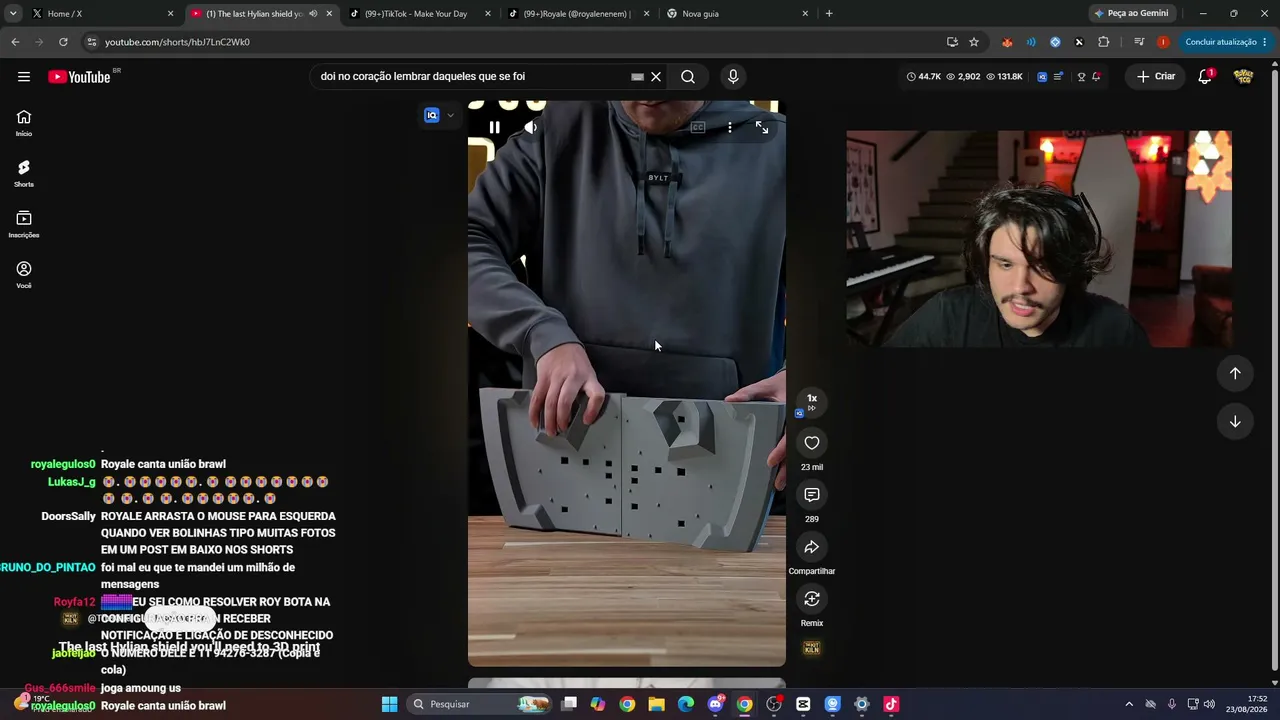Go to the next Short with the down arrow
The height and width of the screenshot is (720, 1280).
point(1235,421)
